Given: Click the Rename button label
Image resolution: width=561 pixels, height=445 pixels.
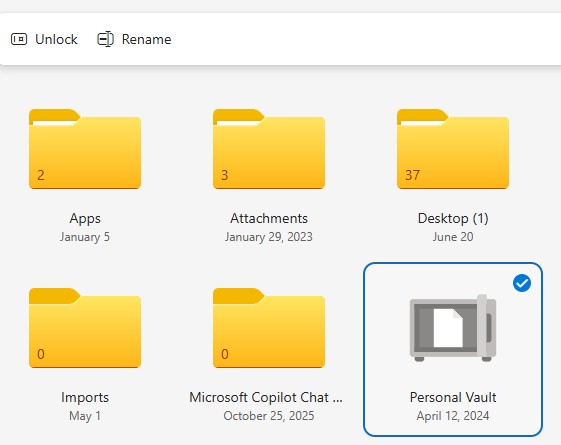Looking at the screenshot, I should coord(146,39).
